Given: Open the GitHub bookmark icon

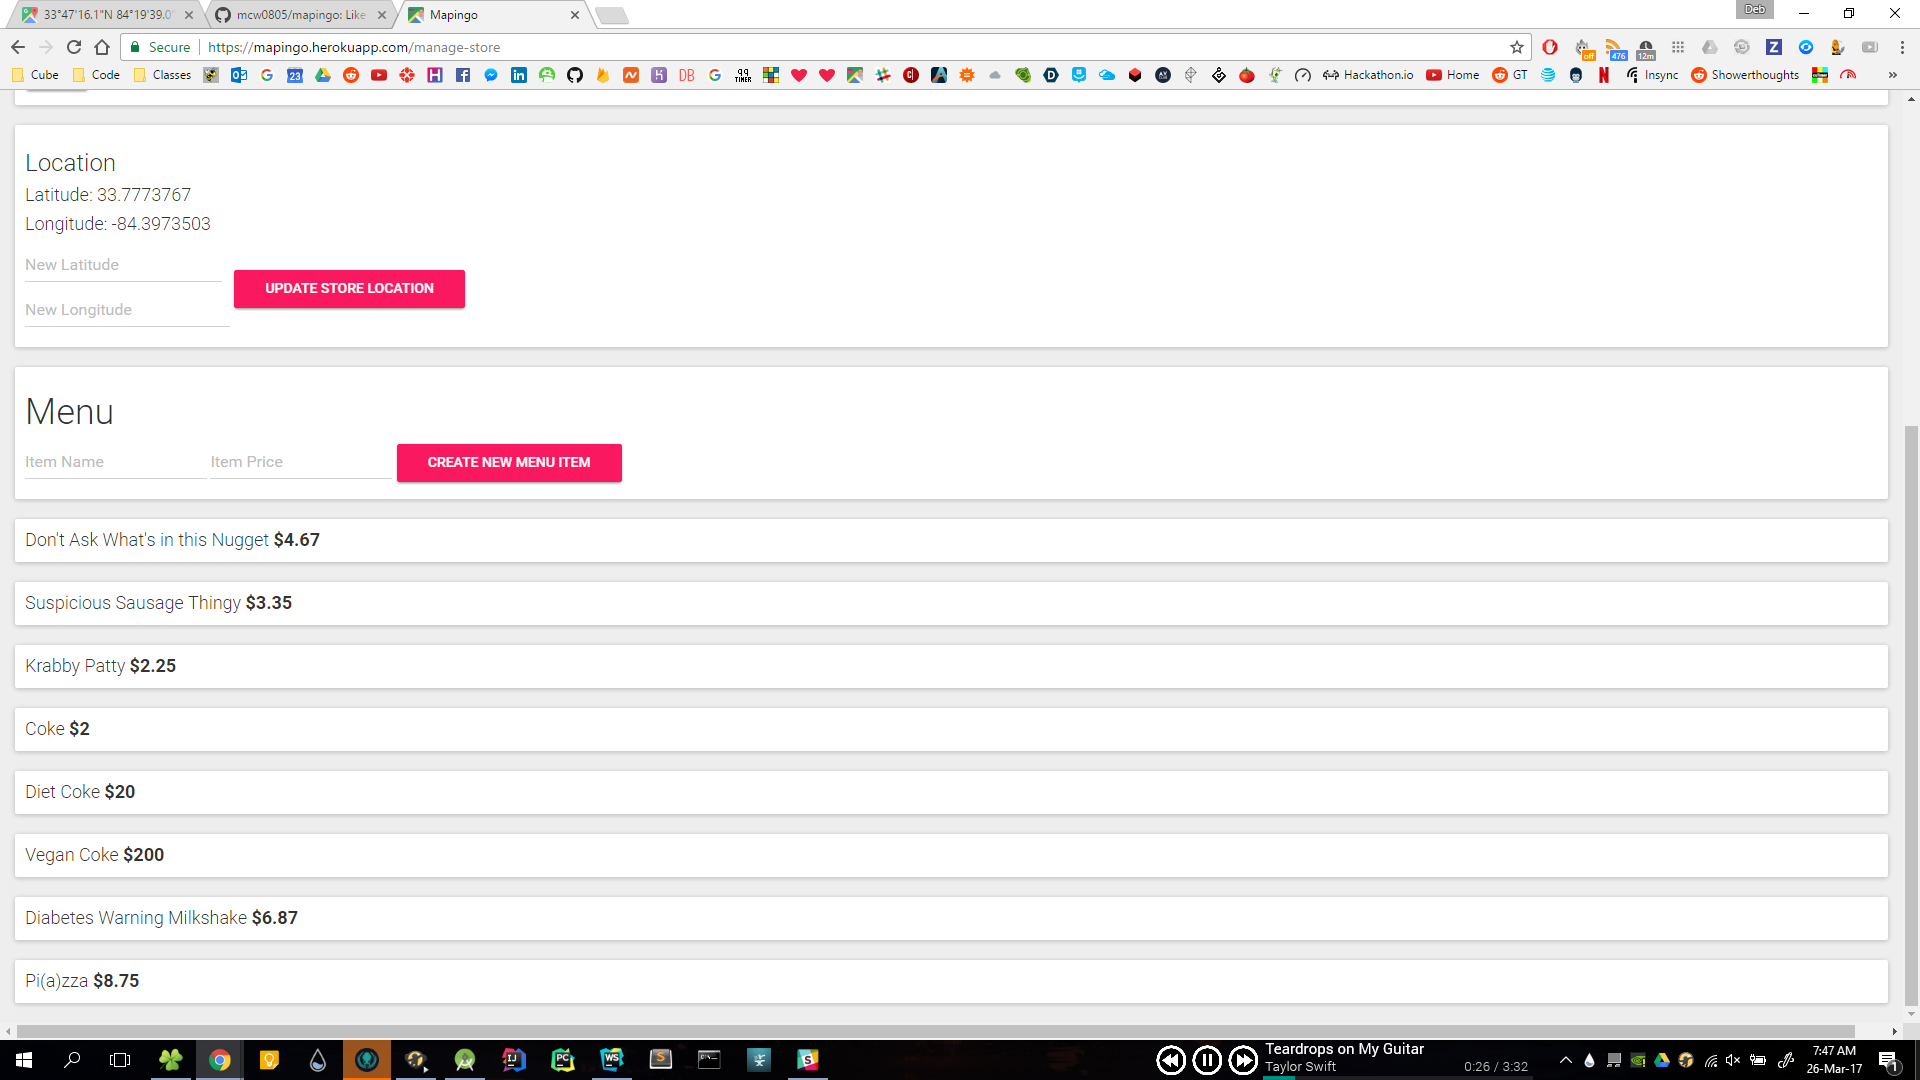Looking at the screenshot, I should (575, 75).
